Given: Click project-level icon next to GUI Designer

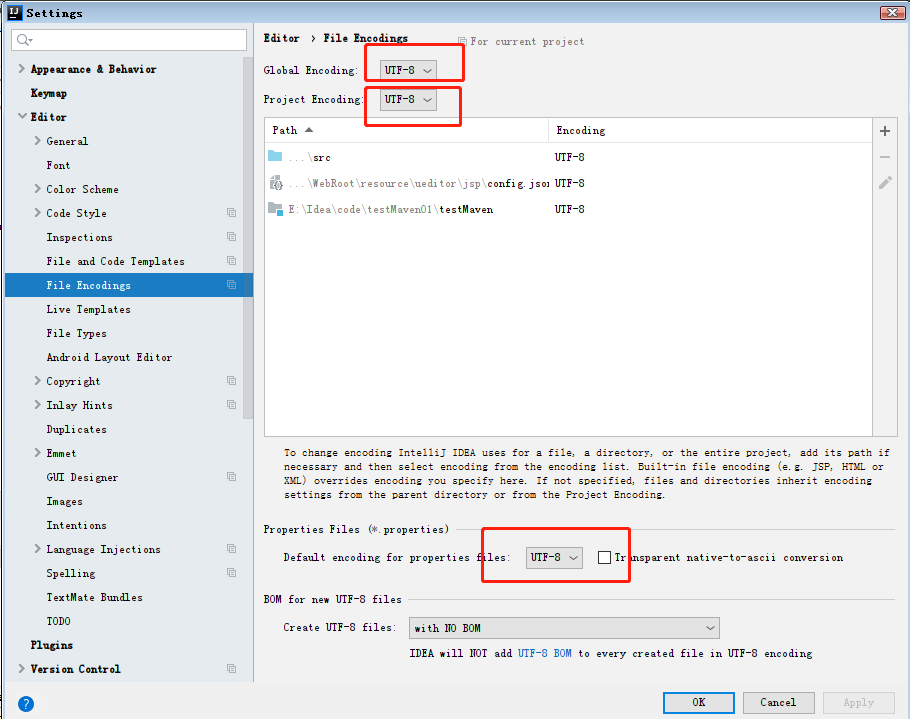Looking at the screenshot, I should coord(232,477).
